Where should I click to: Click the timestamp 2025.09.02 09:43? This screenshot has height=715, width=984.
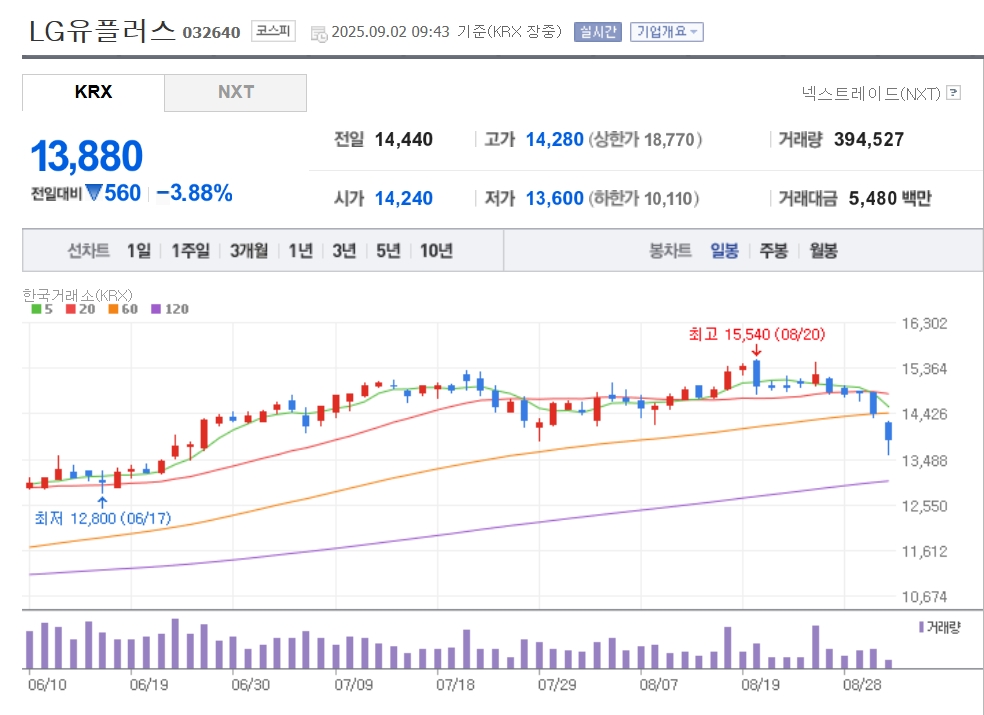coord(390,32)
